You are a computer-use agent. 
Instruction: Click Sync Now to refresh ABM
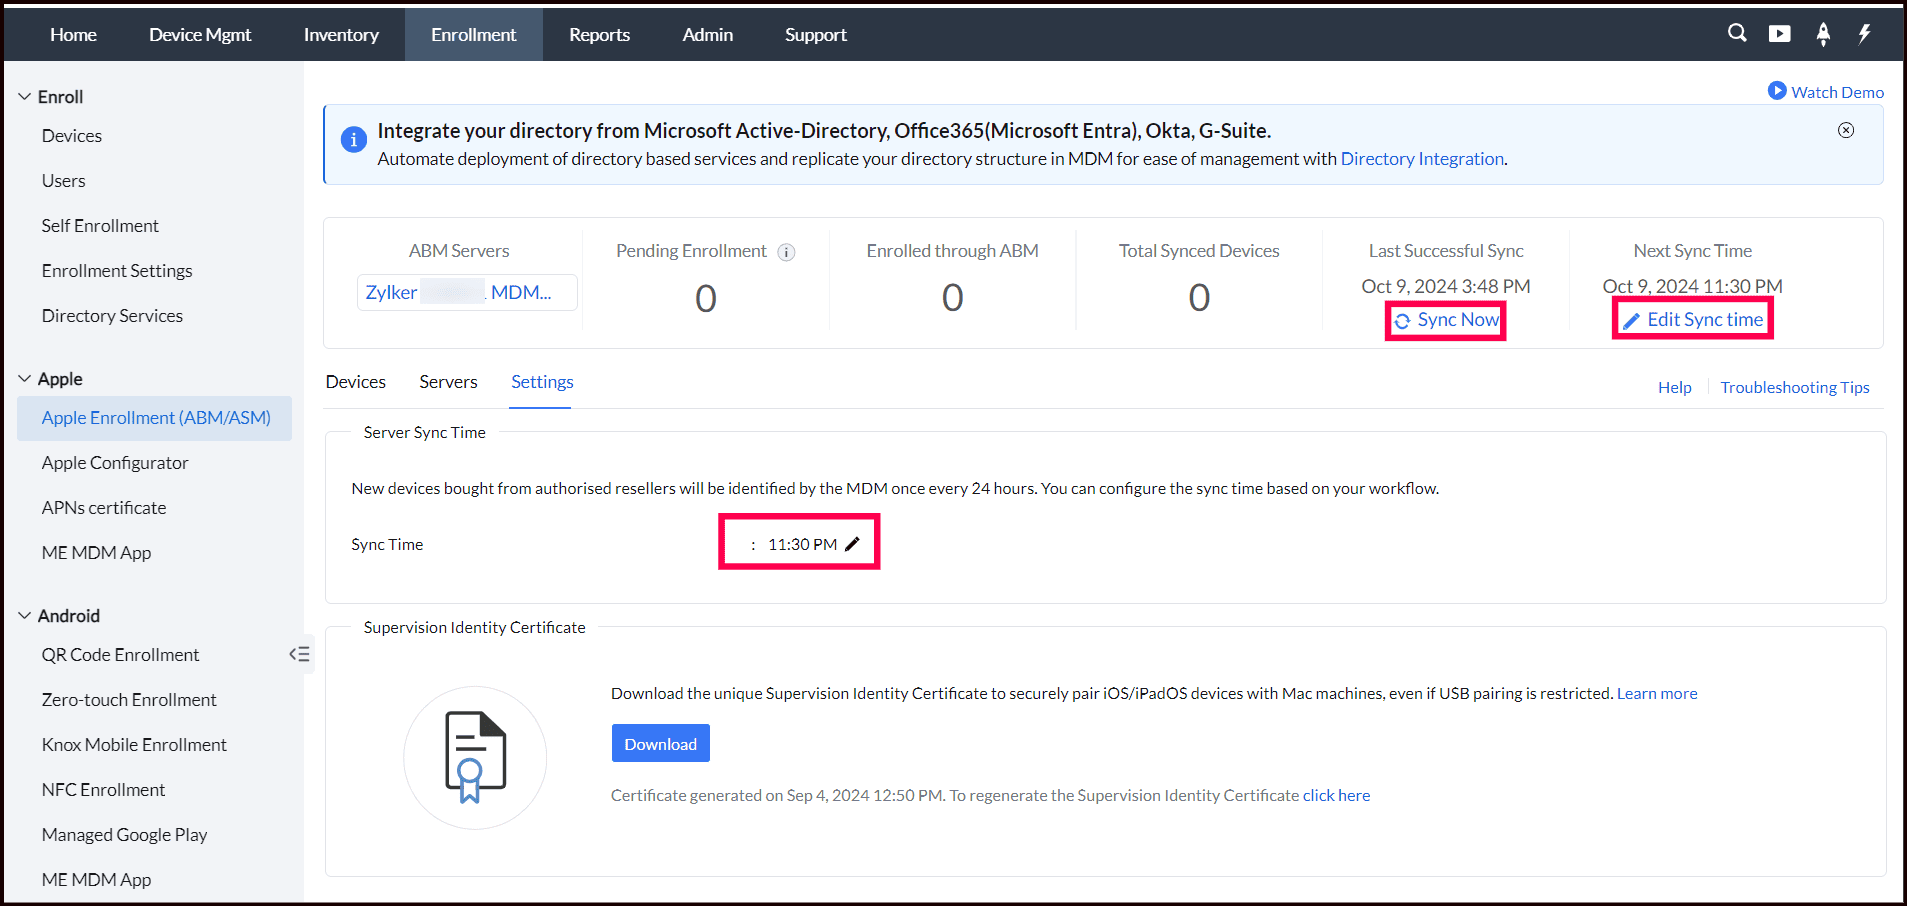coord(1447,320)
